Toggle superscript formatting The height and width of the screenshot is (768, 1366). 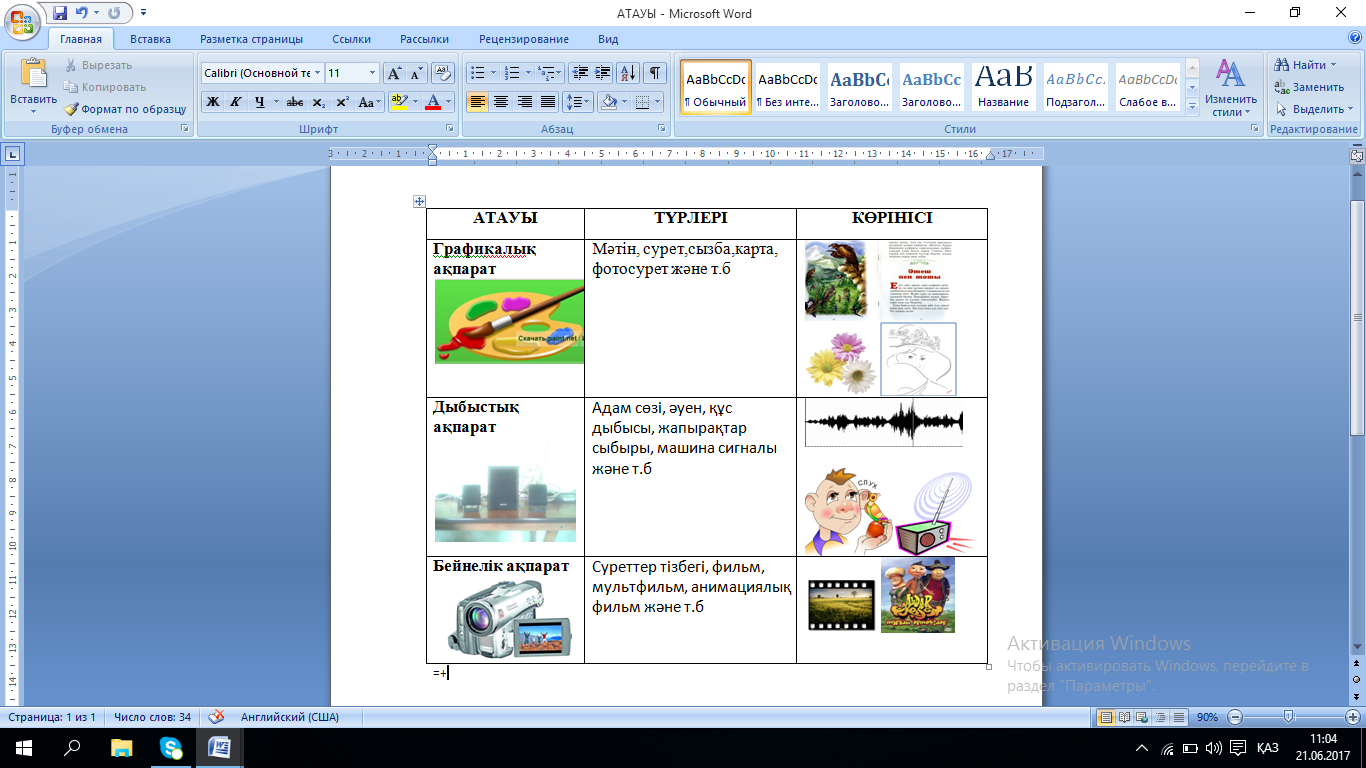click(342, 102)
